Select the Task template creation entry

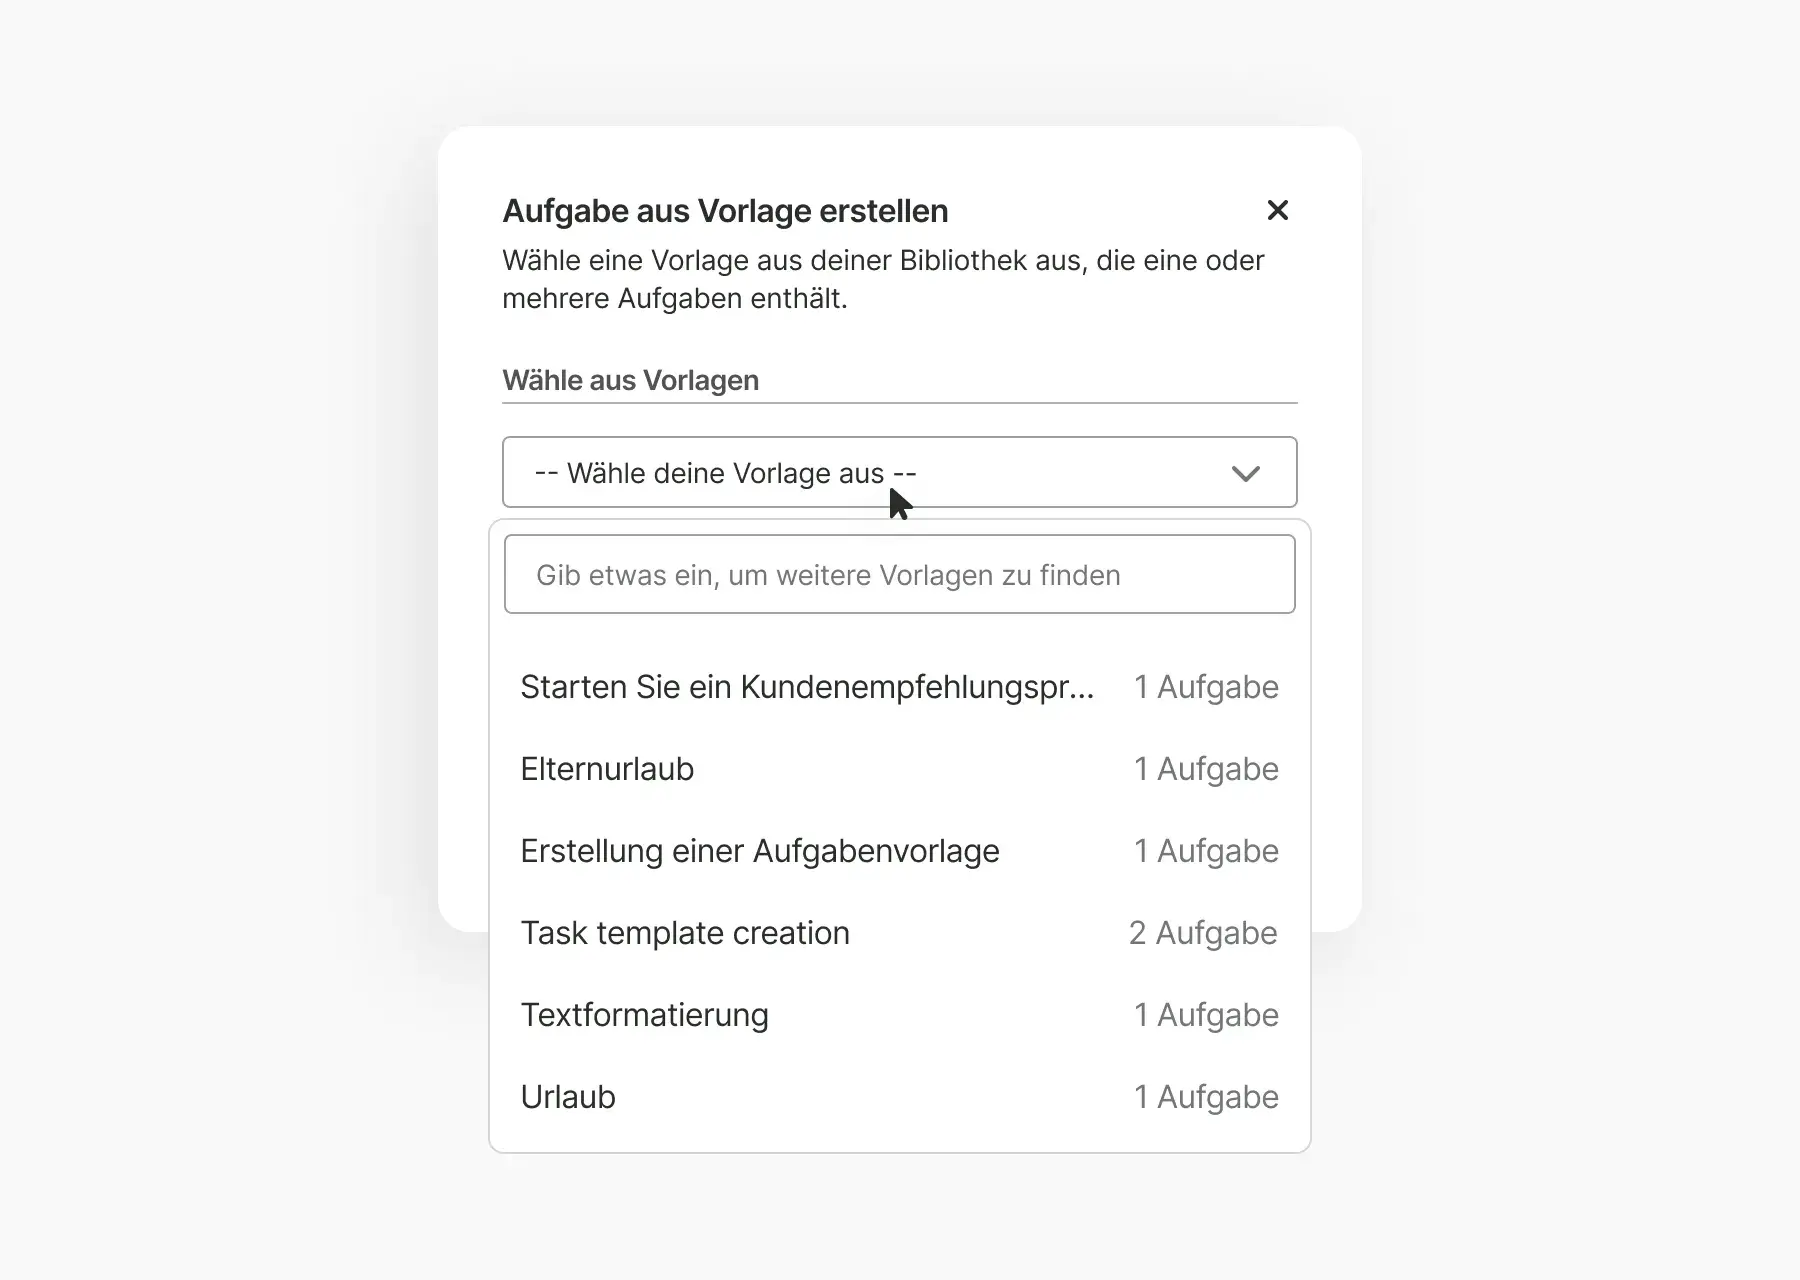[x=685, y=933]
